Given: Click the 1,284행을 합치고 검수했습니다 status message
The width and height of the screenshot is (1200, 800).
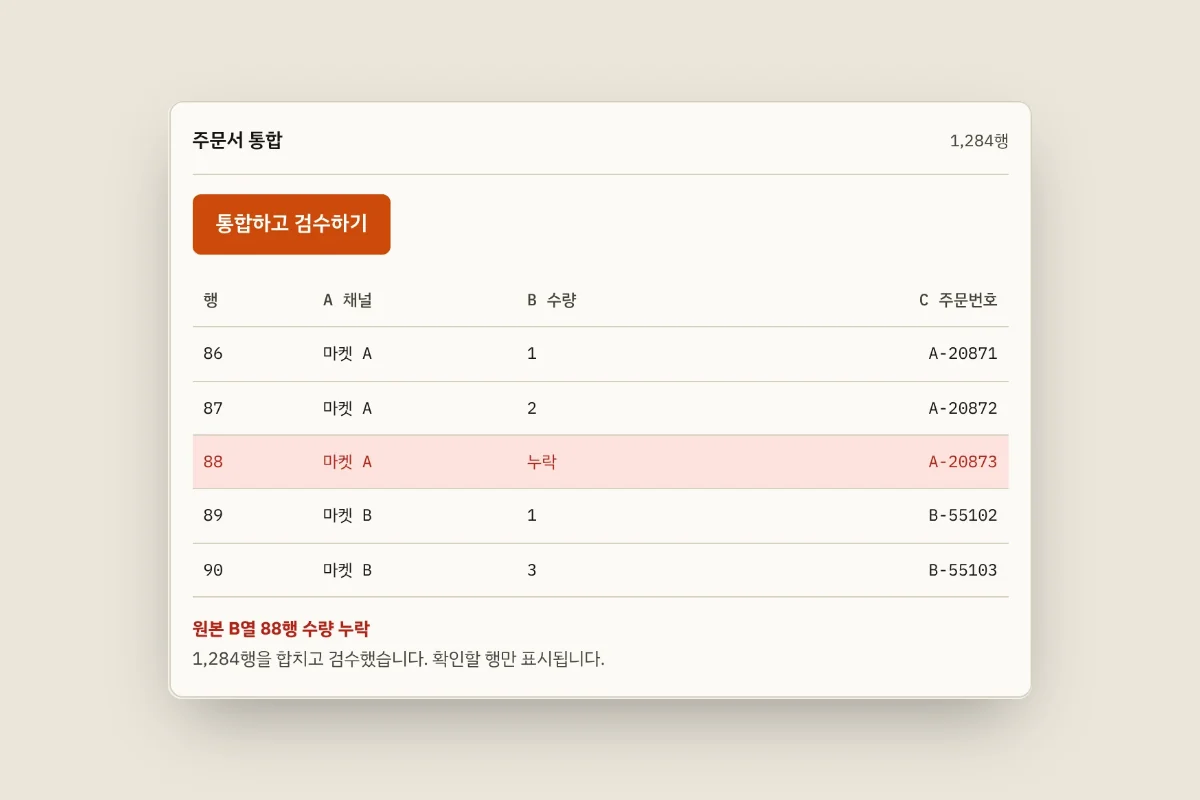Looking at the screenshot, I should [399, 659].
